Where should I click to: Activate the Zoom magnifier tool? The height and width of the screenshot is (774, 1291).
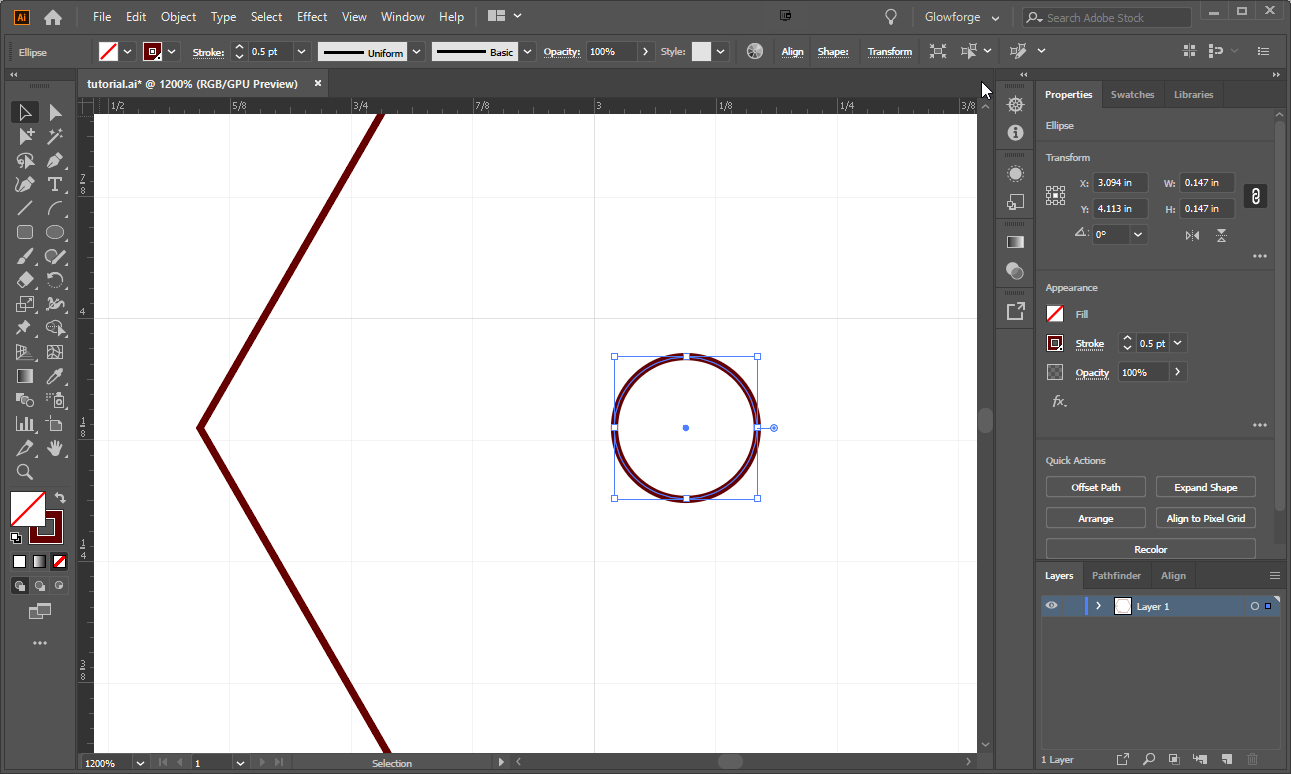point(25,472)
